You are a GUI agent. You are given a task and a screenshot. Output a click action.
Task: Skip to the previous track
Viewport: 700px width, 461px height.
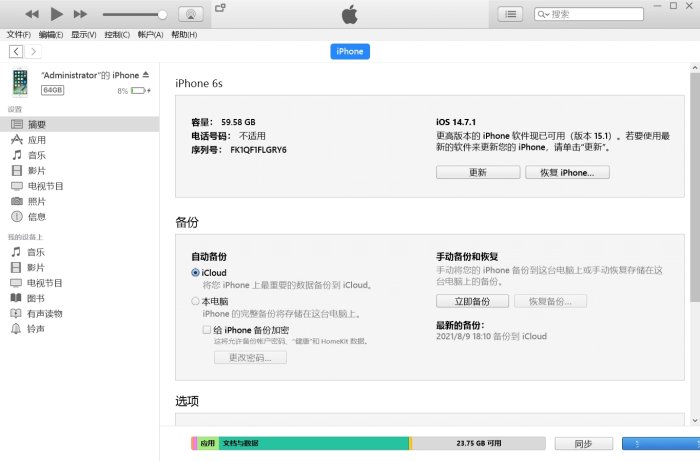(x=31, y=14)
